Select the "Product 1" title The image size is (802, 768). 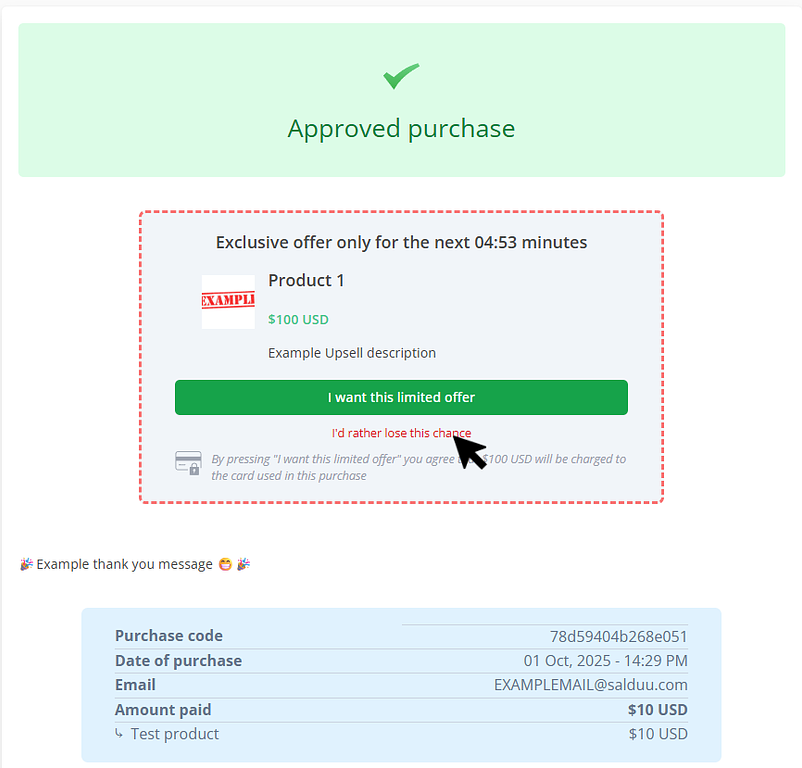(306, 280)
